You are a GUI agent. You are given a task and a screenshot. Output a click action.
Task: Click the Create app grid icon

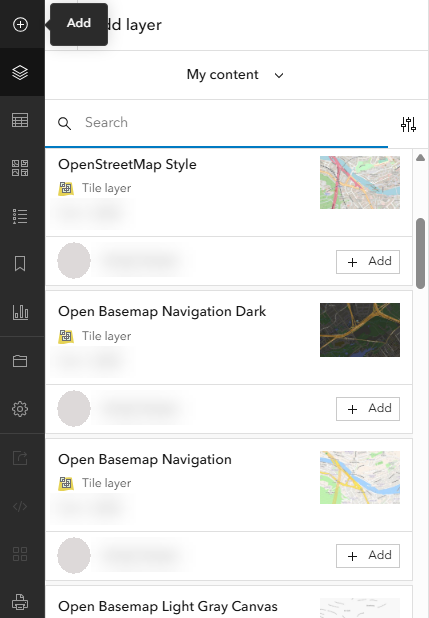coord(20,554)
